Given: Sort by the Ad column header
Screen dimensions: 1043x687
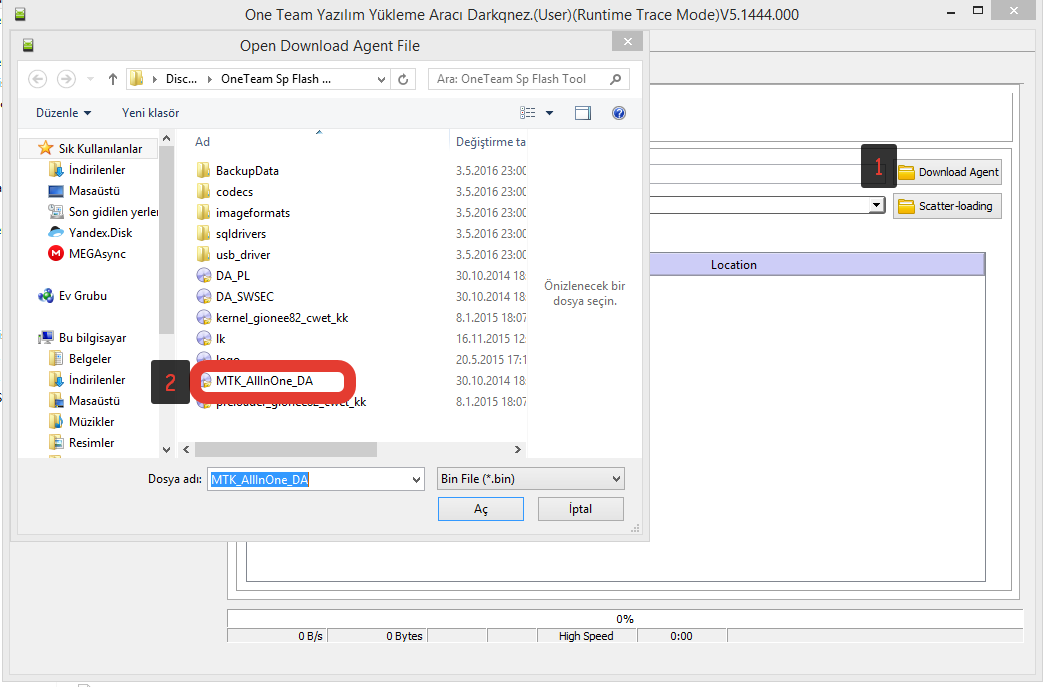Looking at the screenshot, I should click(203, 142).
